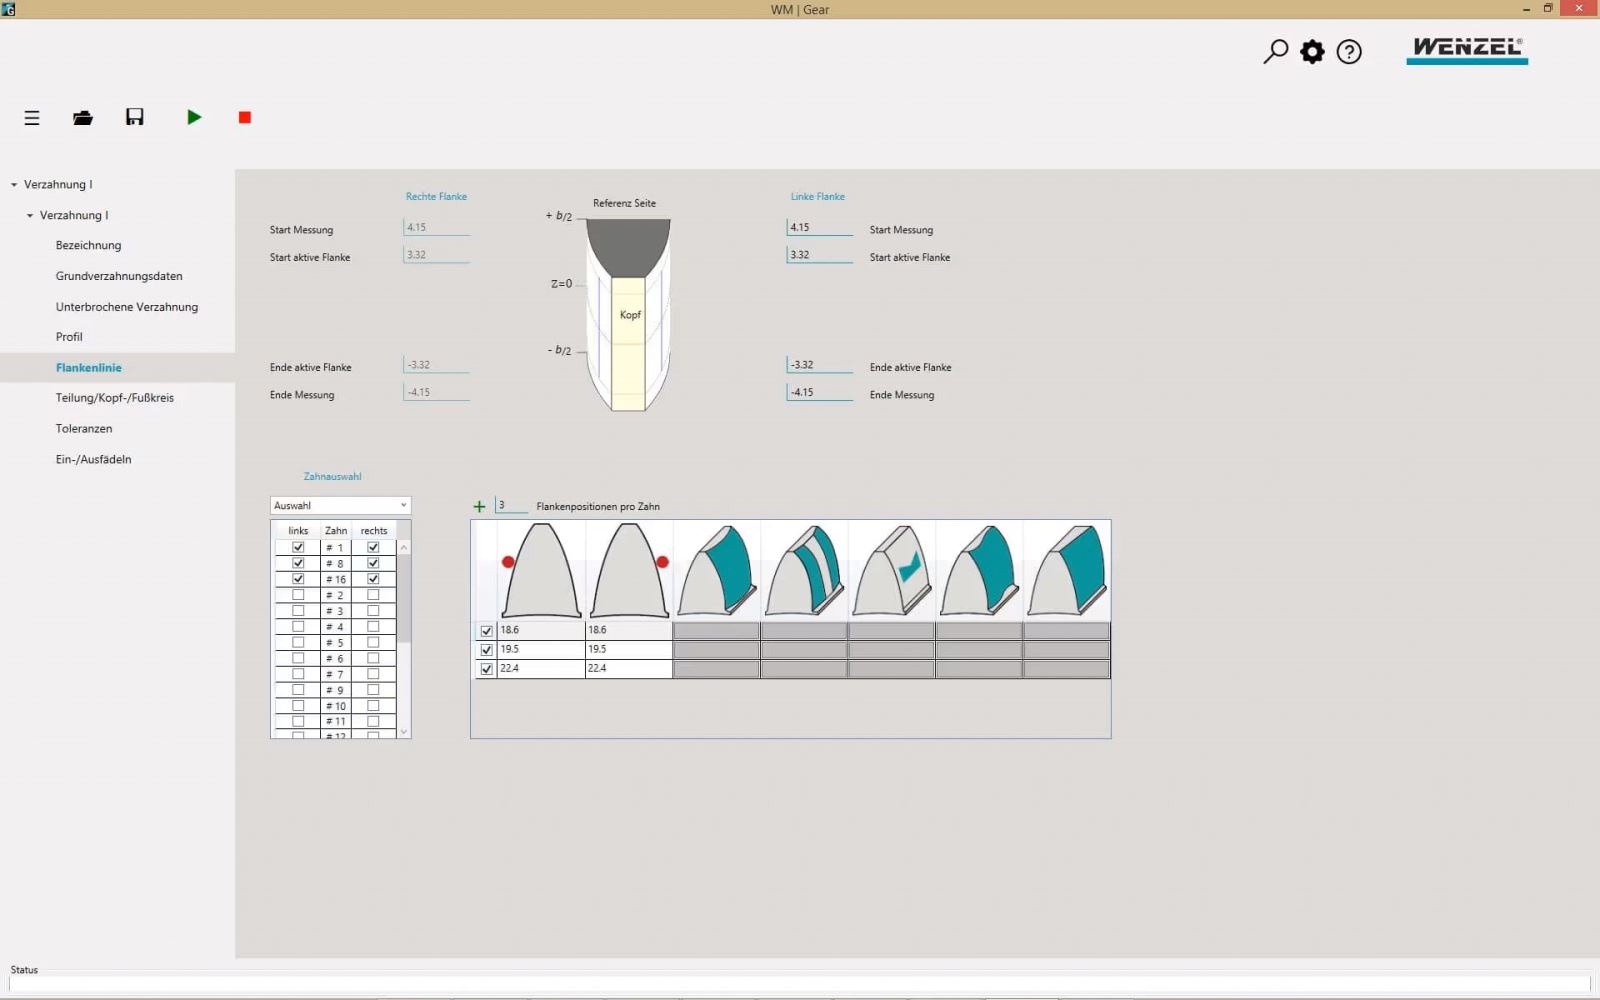
Task: Start measurement with green play button
Action: (x=194, y=117)
